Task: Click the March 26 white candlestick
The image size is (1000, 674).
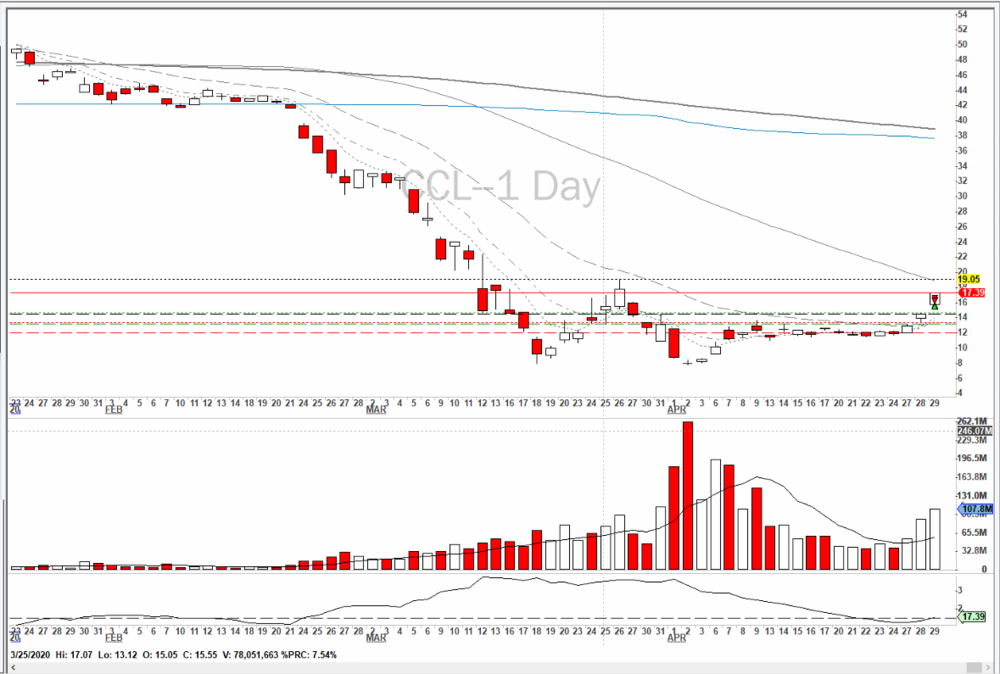Action: [620, 298]
